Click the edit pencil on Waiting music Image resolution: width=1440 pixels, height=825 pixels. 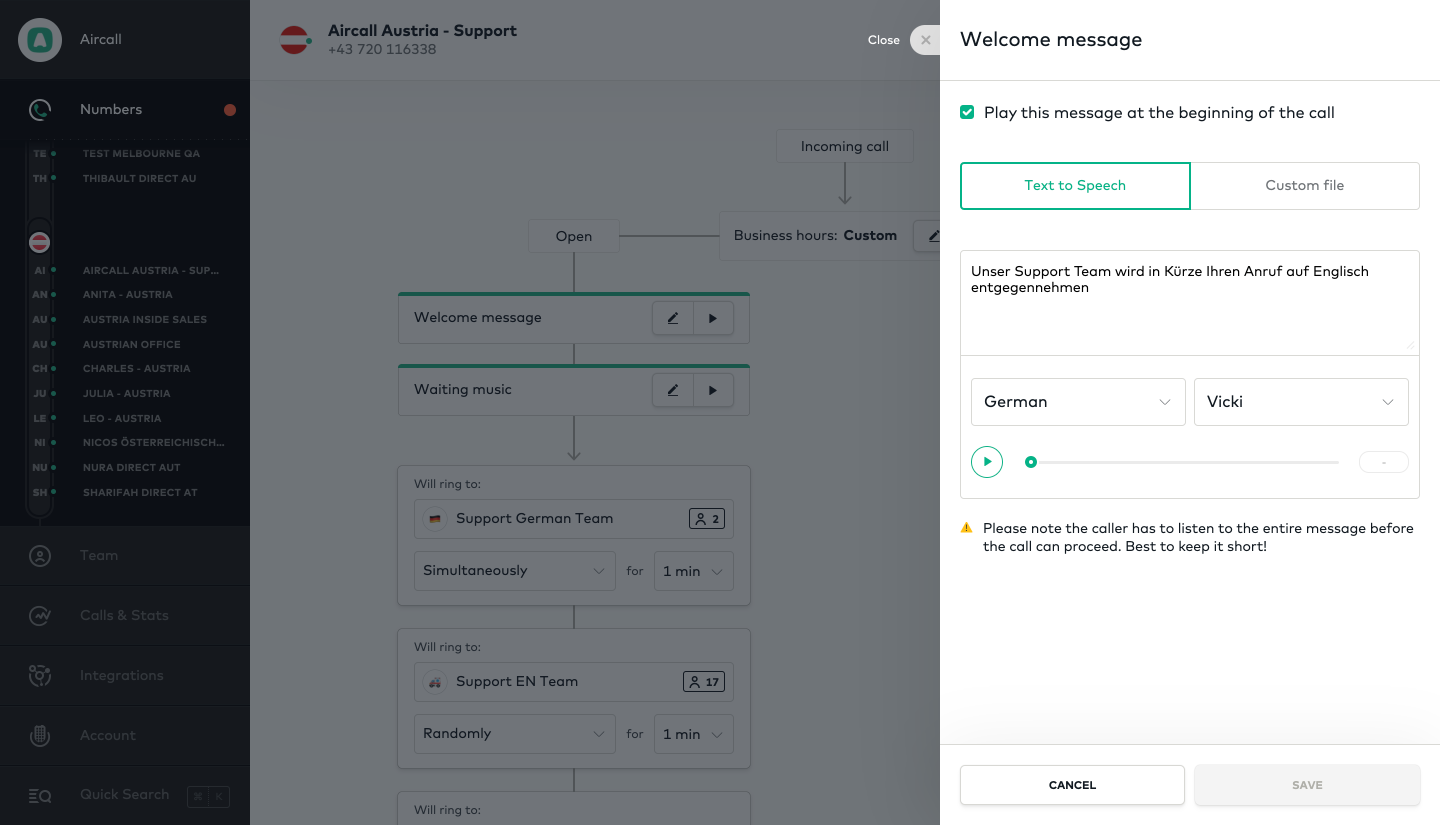(x=673, y=390)
